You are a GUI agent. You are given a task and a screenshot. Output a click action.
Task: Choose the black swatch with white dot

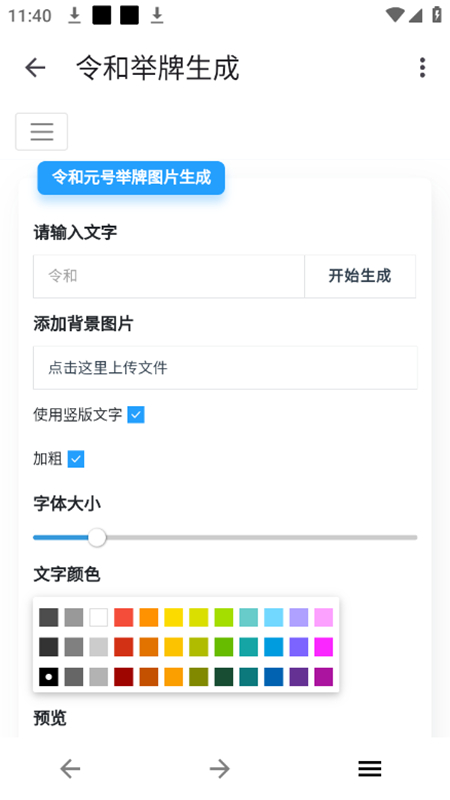(x=48, y=677)
